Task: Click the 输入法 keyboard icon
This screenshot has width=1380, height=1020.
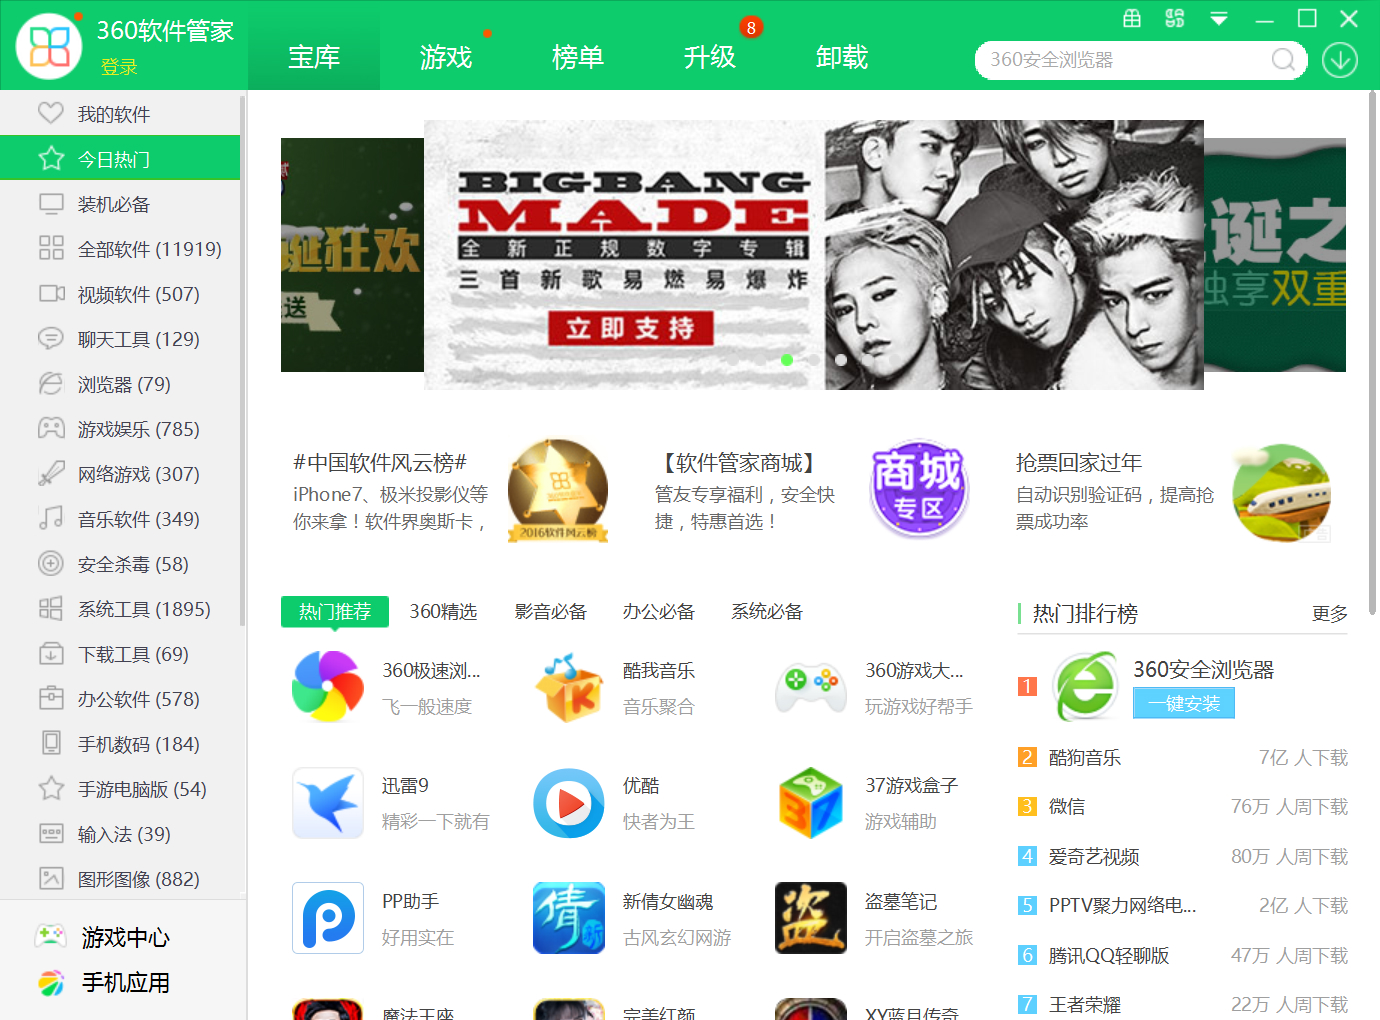Action: coord(51,834)
